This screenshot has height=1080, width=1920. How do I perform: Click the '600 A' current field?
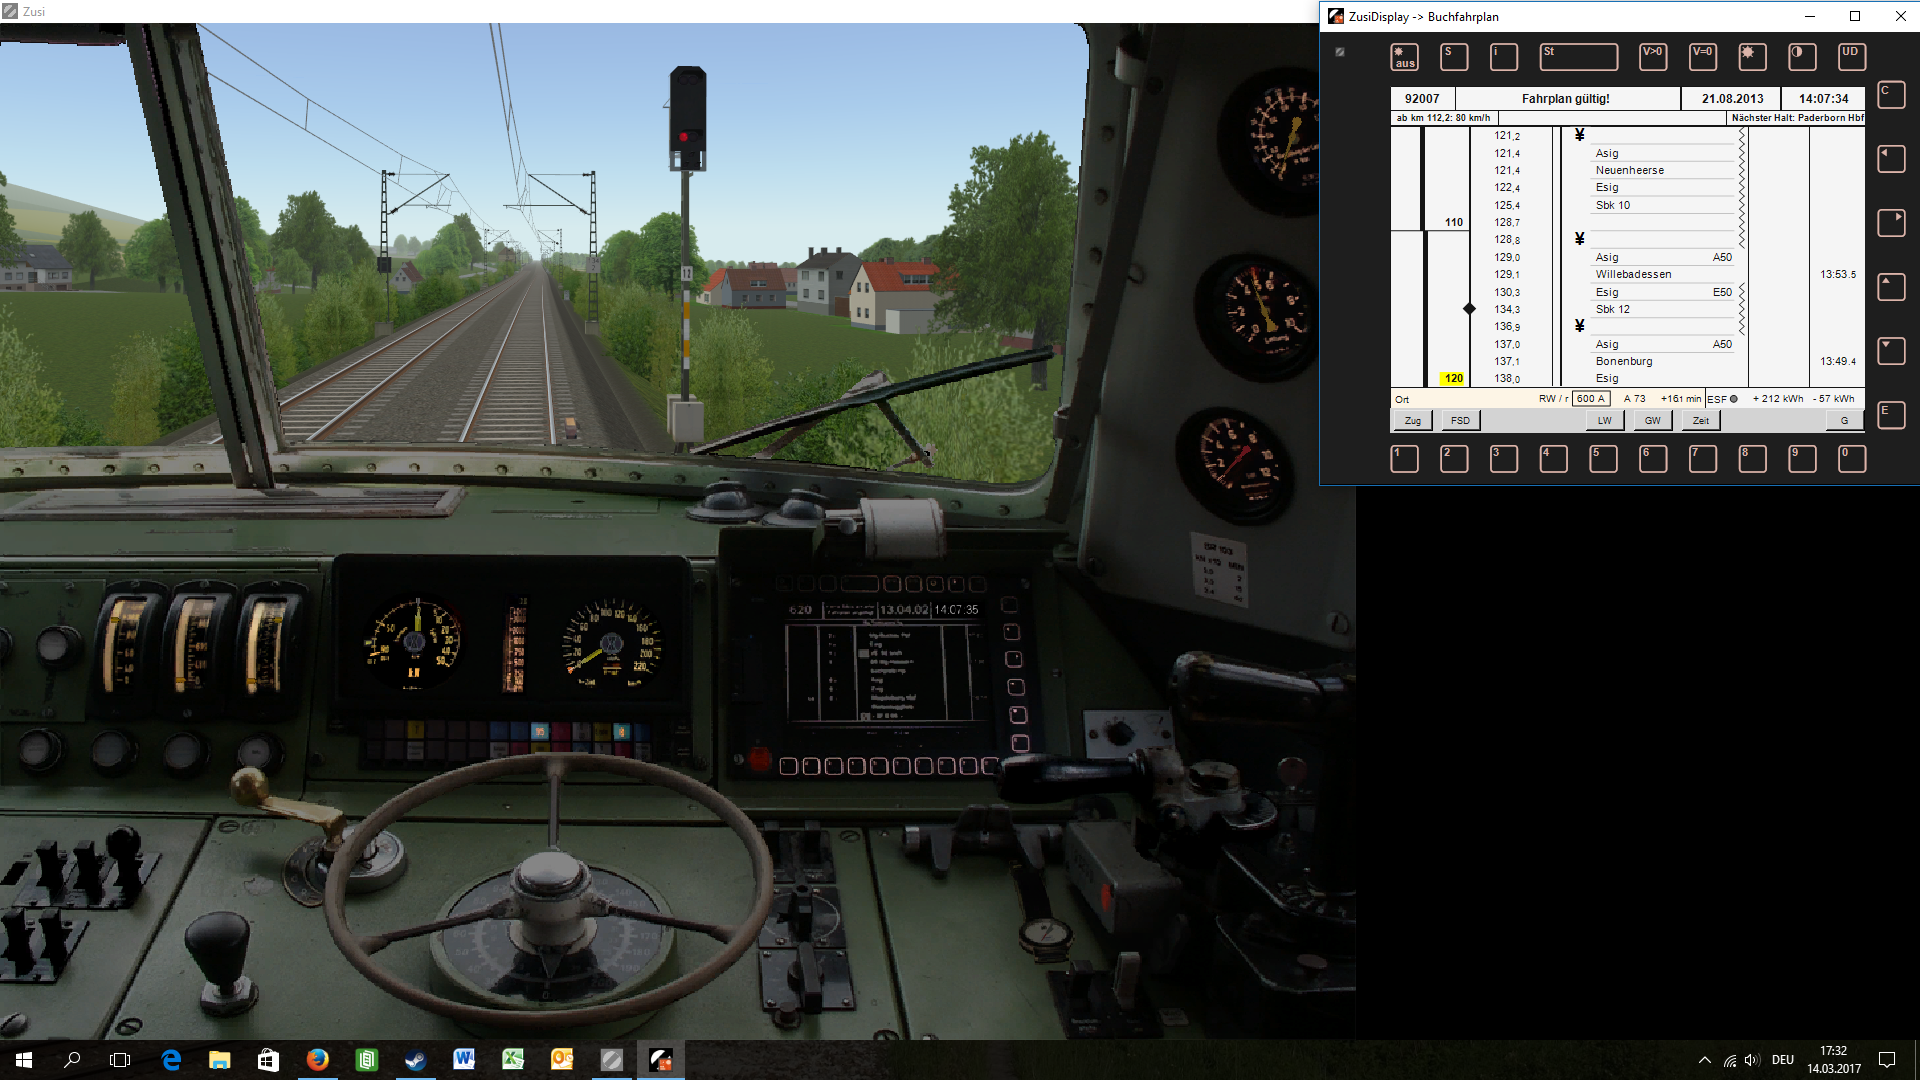point(1590,399)
